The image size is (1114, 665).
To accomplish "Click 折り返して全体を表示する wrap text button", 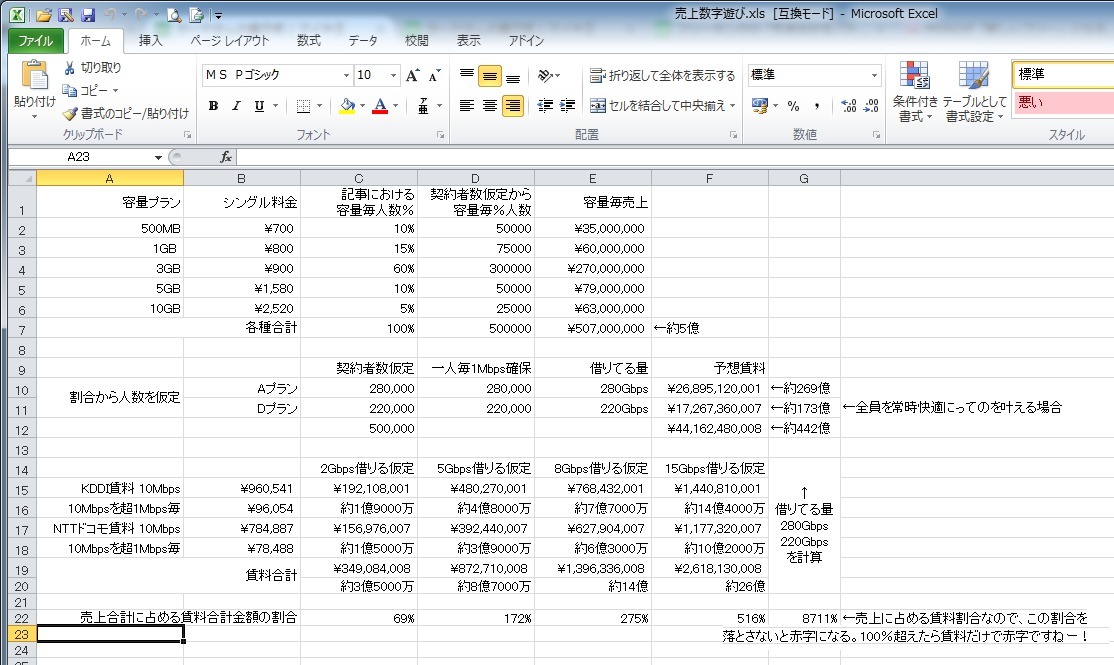I will click(x=662, y=76).
